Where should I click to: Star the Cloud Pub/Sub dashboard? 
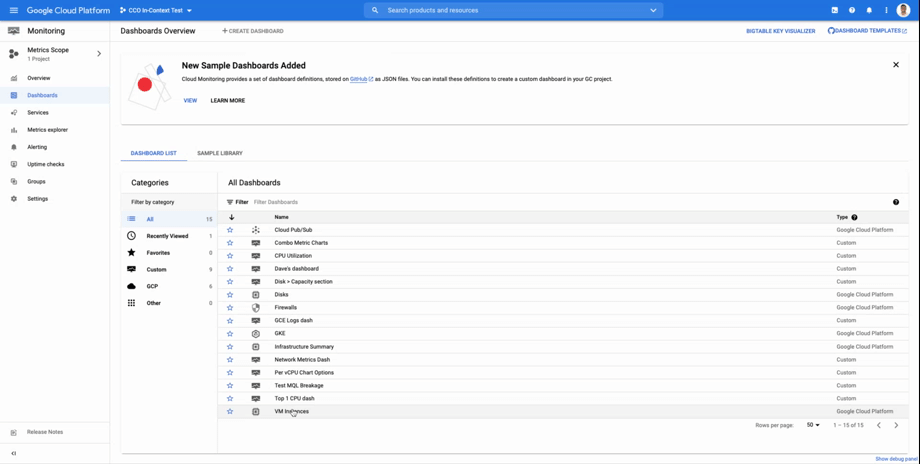(x=230, y=230)
